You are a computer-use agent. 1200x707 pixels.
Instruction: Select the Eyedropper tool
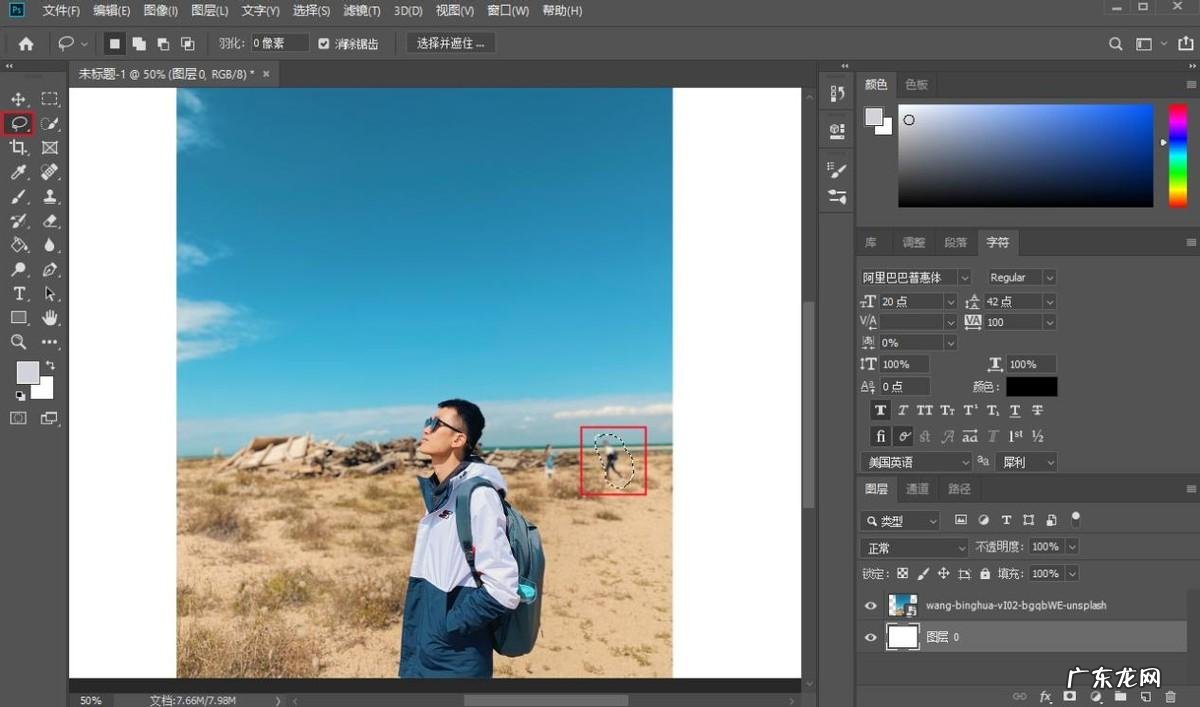coord(18,172)
